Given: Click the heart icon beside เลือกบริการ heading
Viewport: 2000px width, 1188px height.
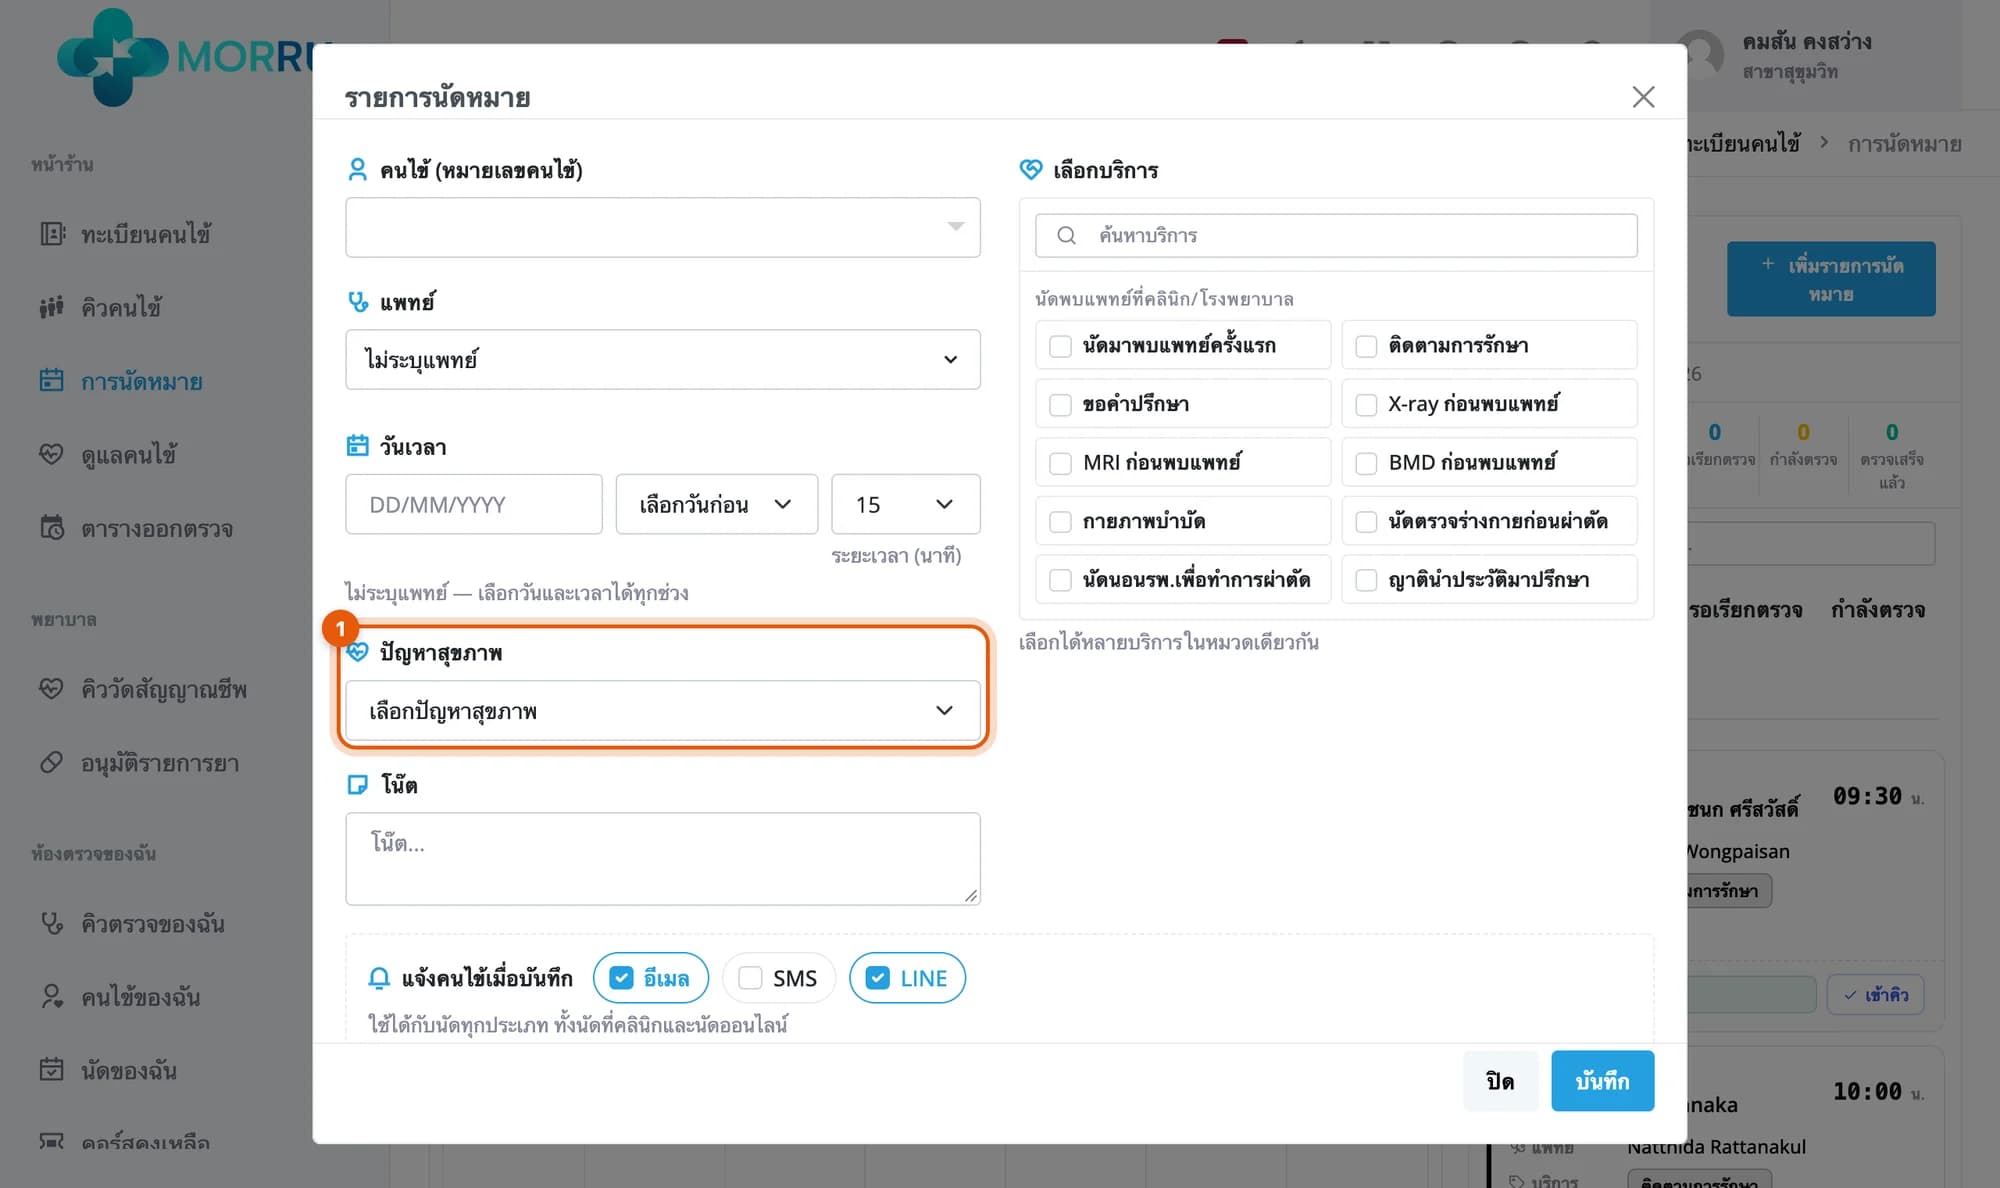Looking at the screenshot, I should 1031,170.
